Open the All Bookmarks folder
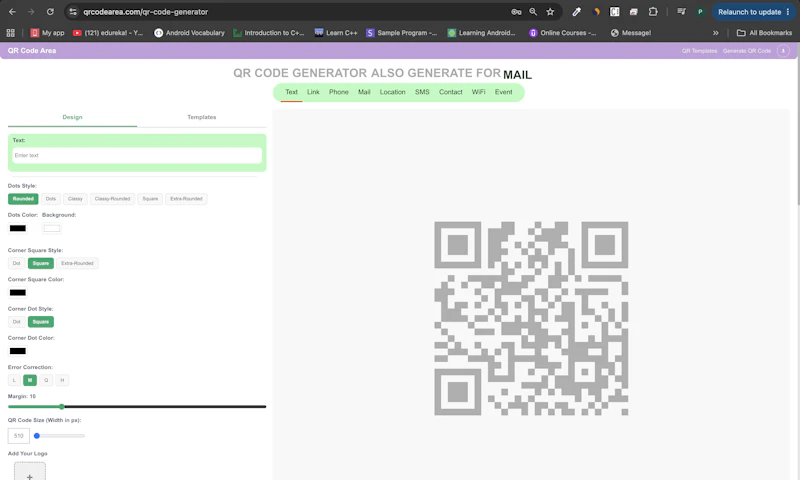Image resolution: width=800 pixels, height=480 pixels. click(764, 33)
